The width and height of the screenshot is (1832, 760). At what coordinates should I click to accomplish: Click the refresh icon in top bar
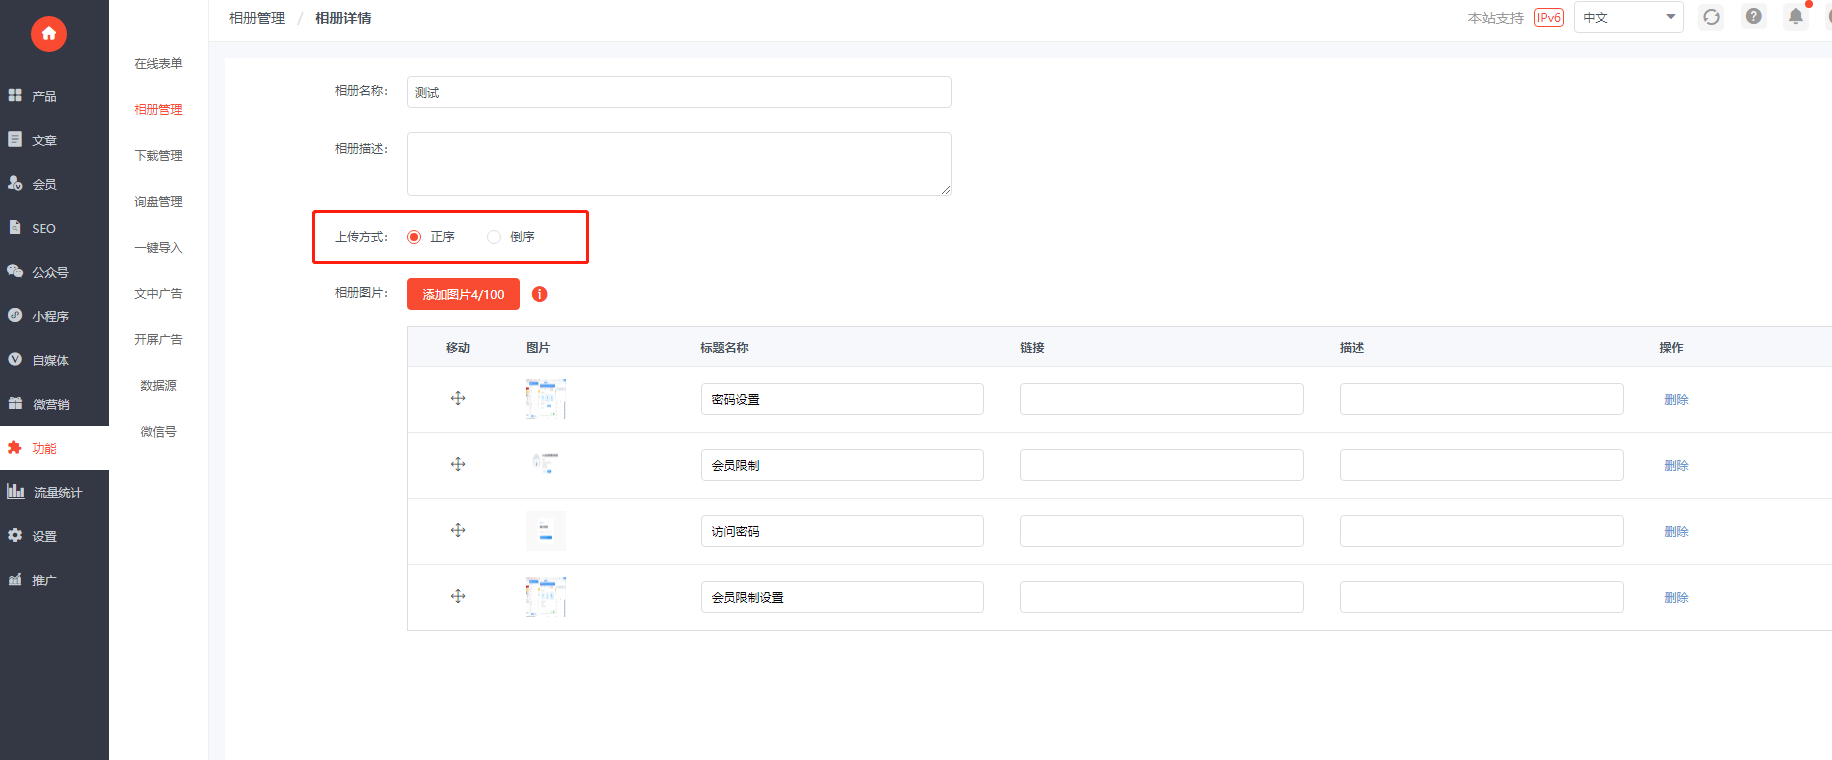point(1712,17)
